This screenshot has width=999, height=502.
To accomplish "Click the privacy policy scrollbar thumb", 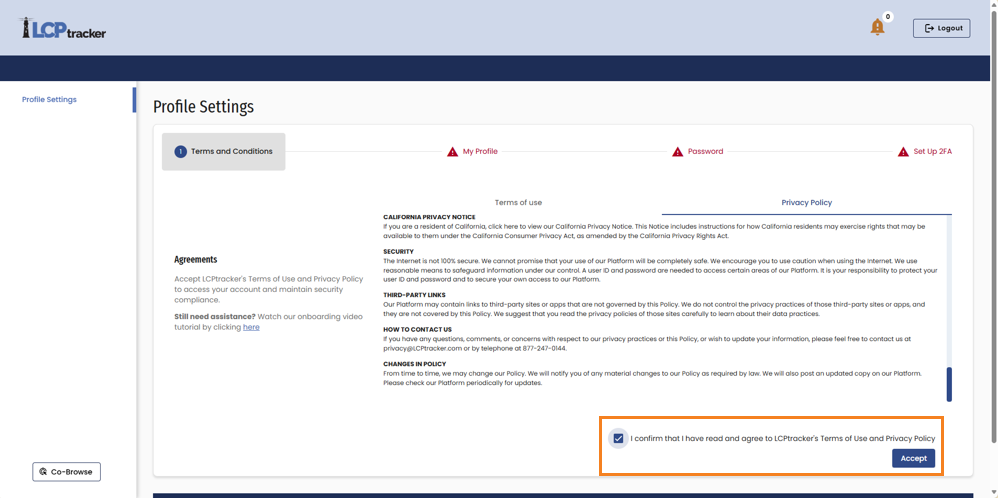I will coord(949,384).
